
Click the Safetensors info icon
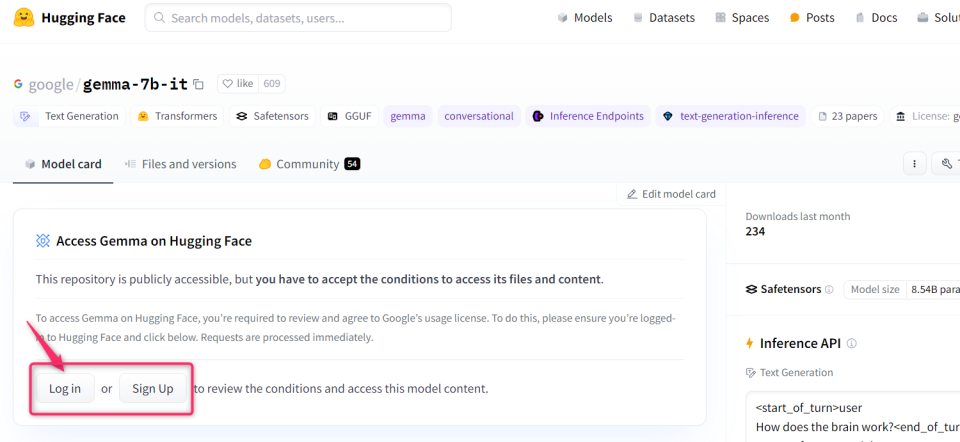829,290
